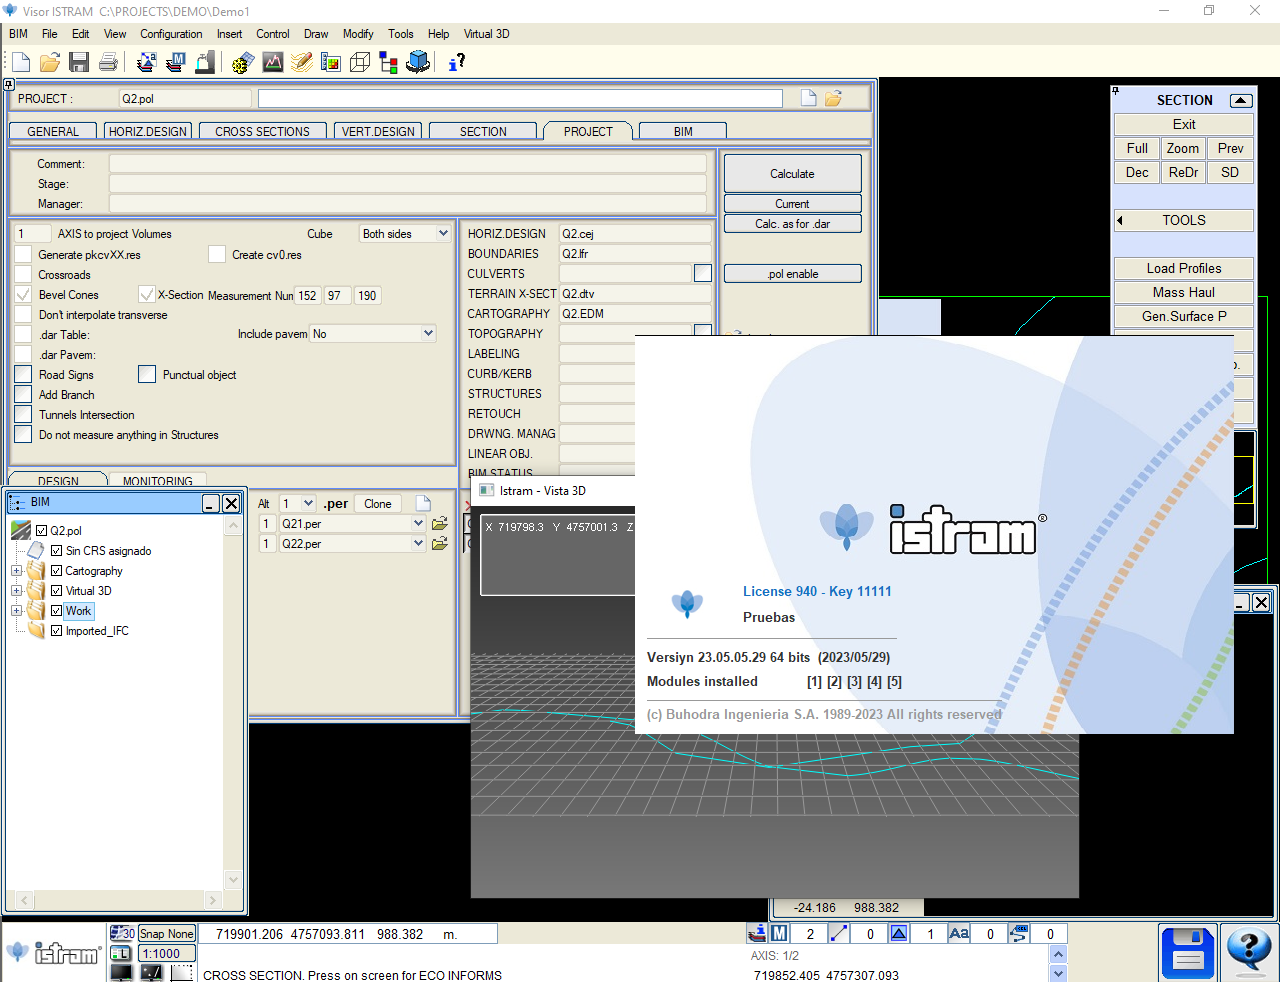Screen dimensions: 1280x982
Task: Click the blue 3D cube toolbar icon
Action: (418, 62)
